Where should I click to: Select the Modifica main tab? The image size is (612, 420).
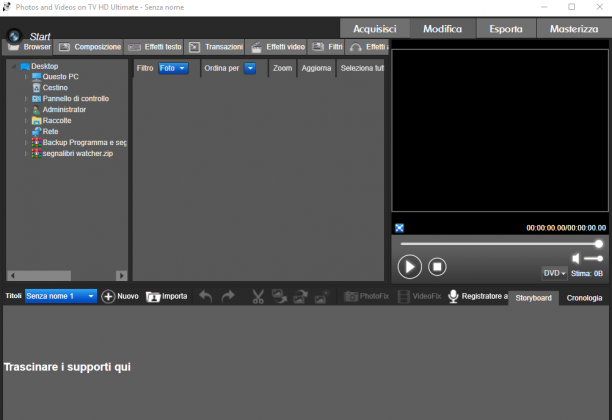pos(443,28)
